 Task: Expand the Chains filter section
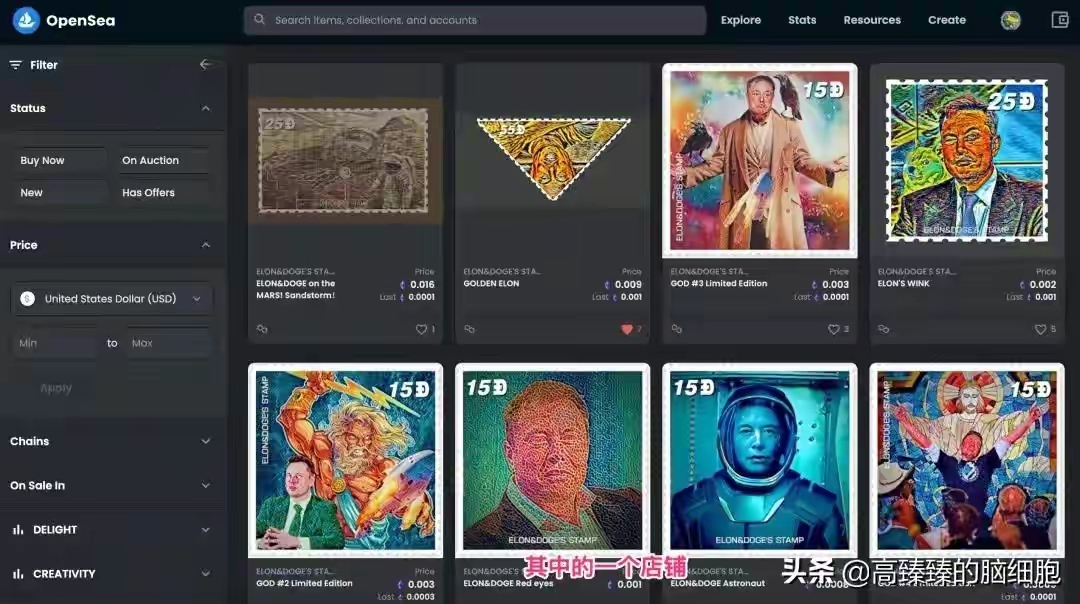(205, 441)
